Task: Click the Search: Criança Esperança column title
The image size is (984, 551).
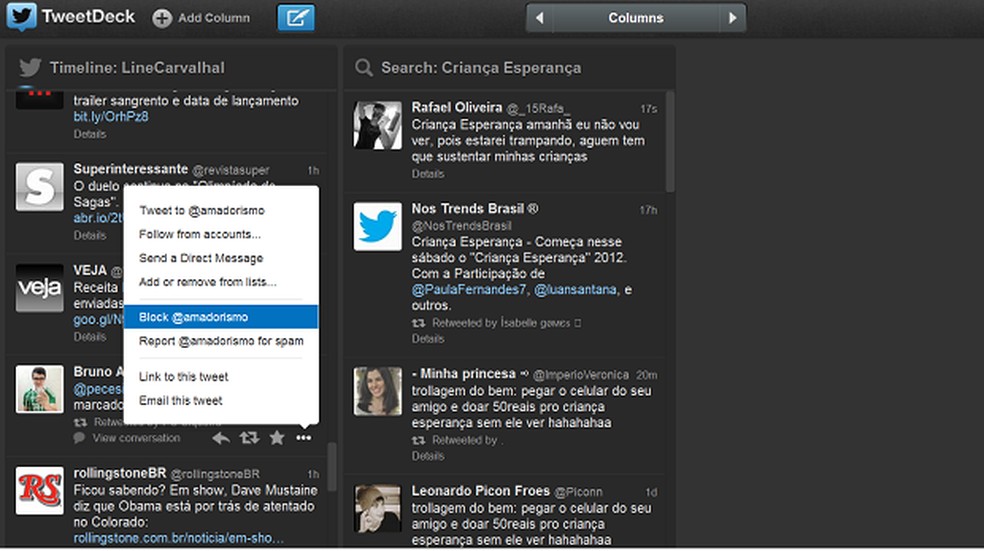Action: click(x=481, y=68)
